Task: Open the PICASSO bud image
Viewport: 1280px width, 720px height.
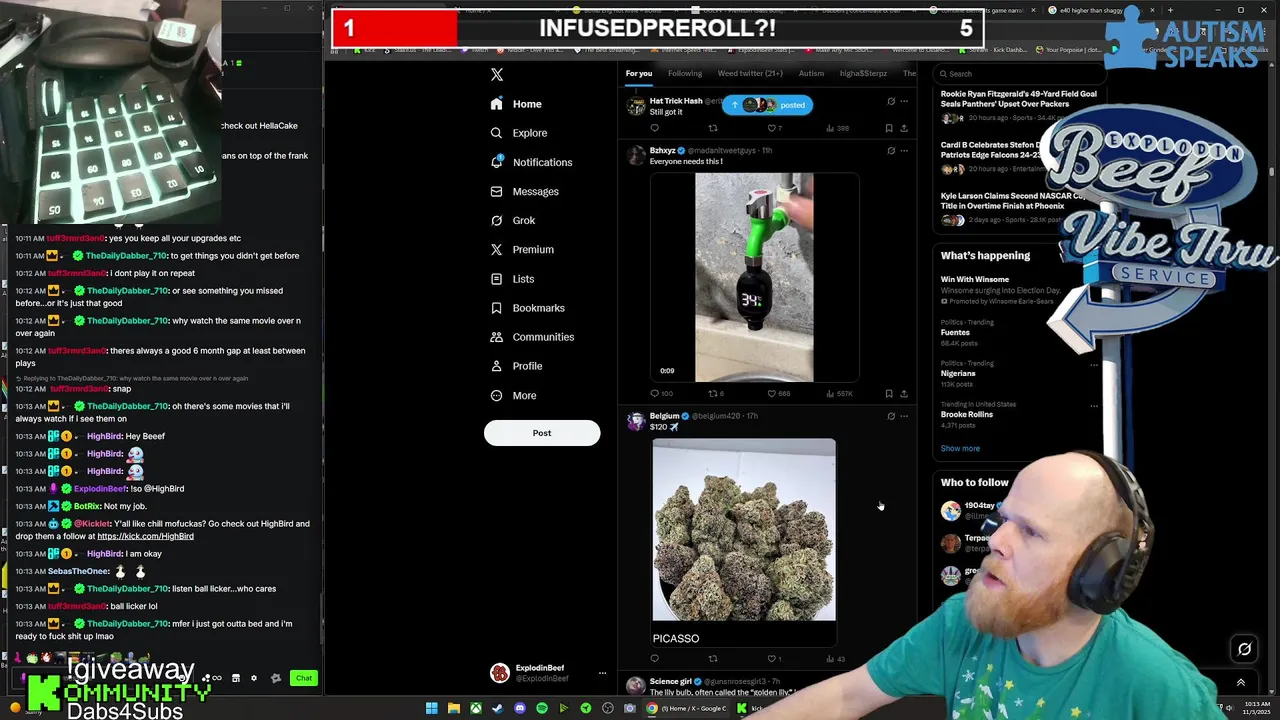Action: click(744, 530)
